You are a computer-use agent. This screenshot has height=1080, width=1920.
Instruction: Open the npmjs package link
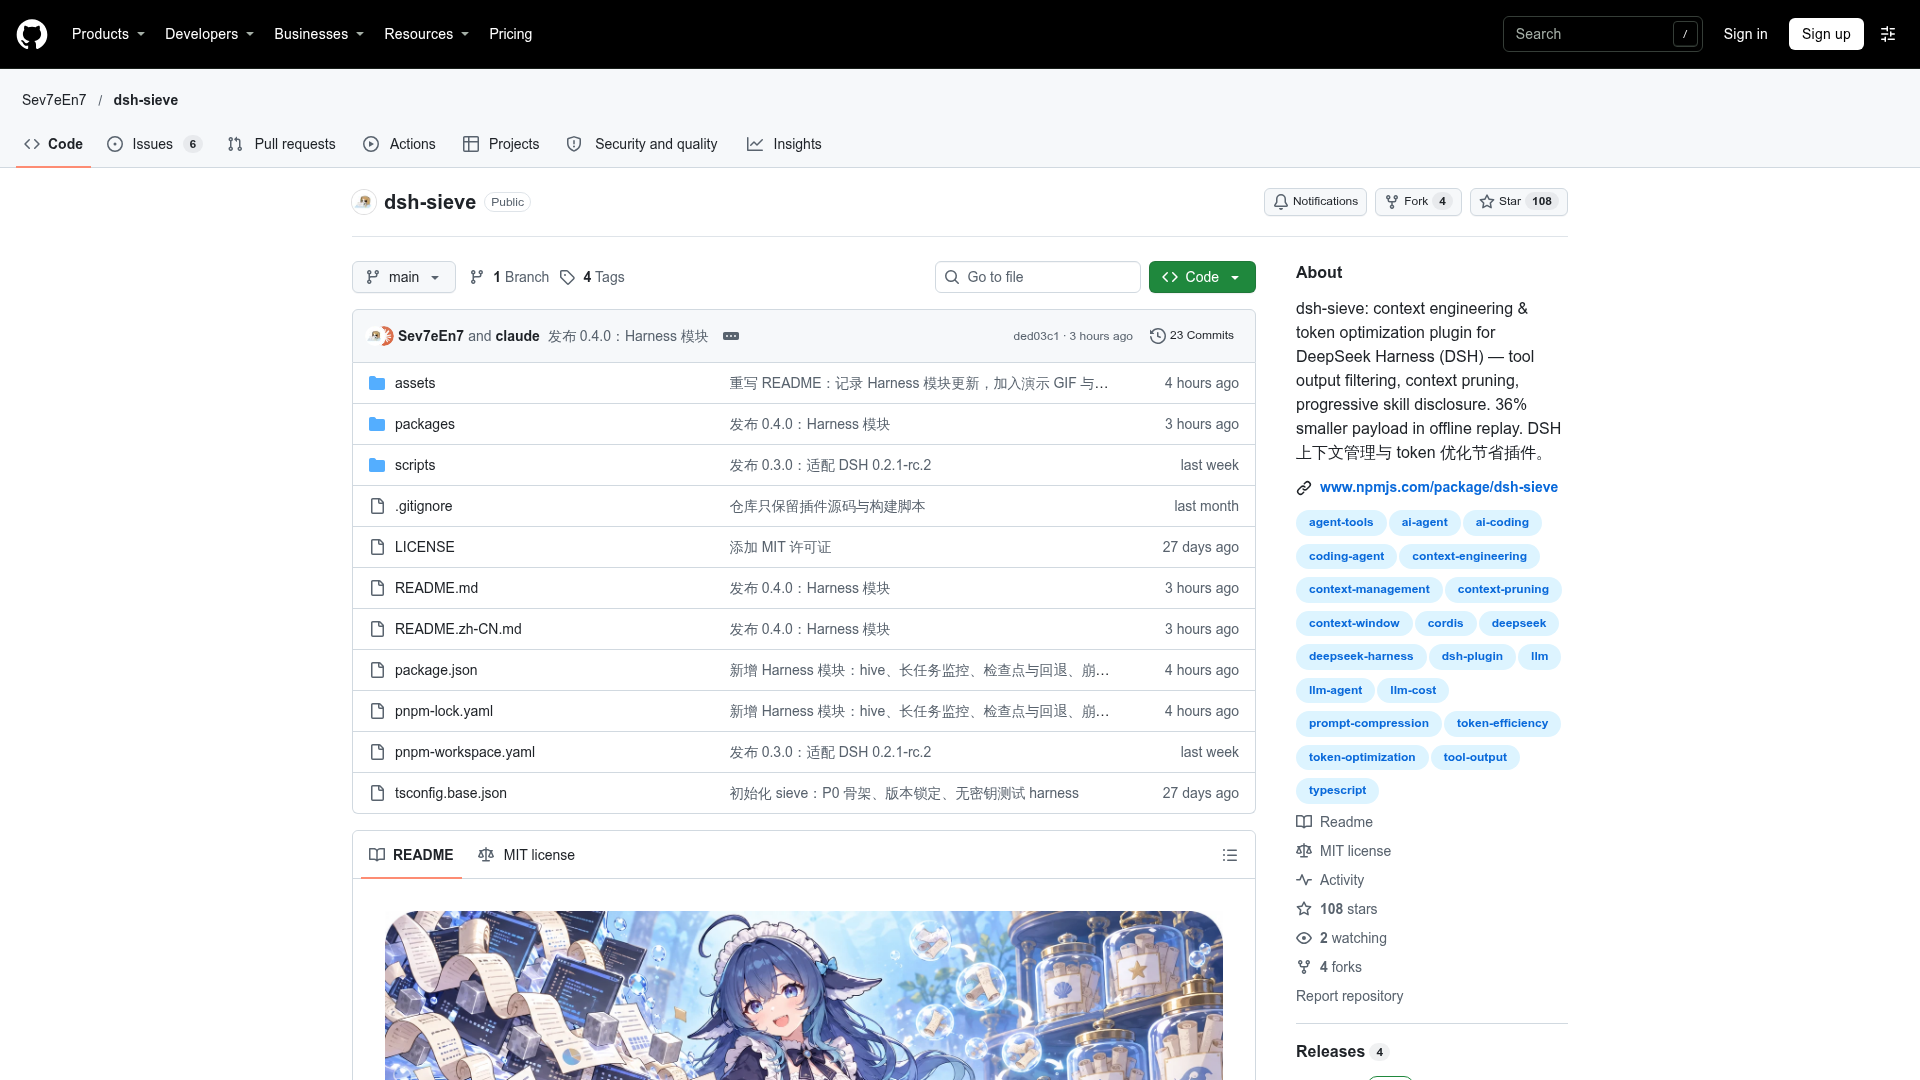[x=1438, y=487]
